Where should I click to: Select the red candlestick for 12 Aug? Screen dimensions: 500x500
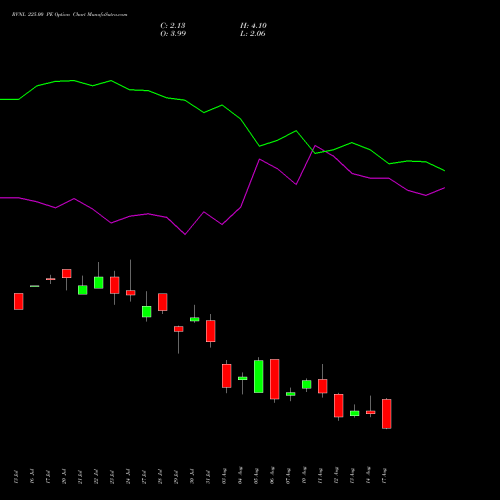click(x=339, y=406)
